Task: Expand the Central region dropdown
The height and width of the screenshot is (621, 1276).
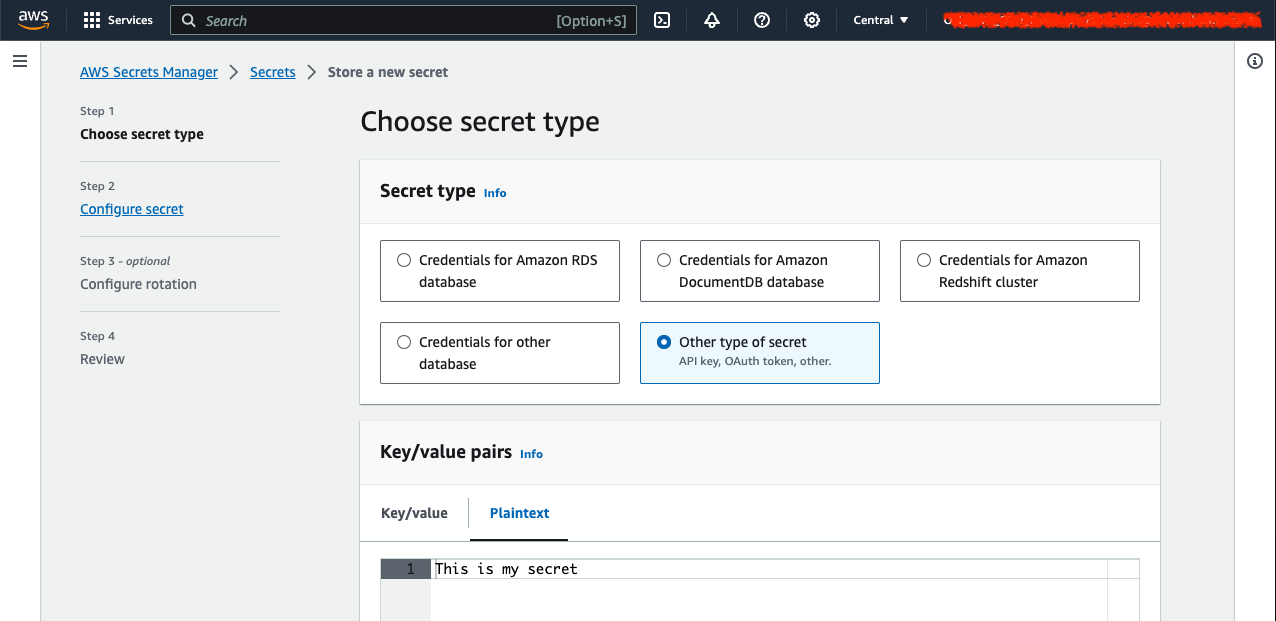Action: (881, 20)
